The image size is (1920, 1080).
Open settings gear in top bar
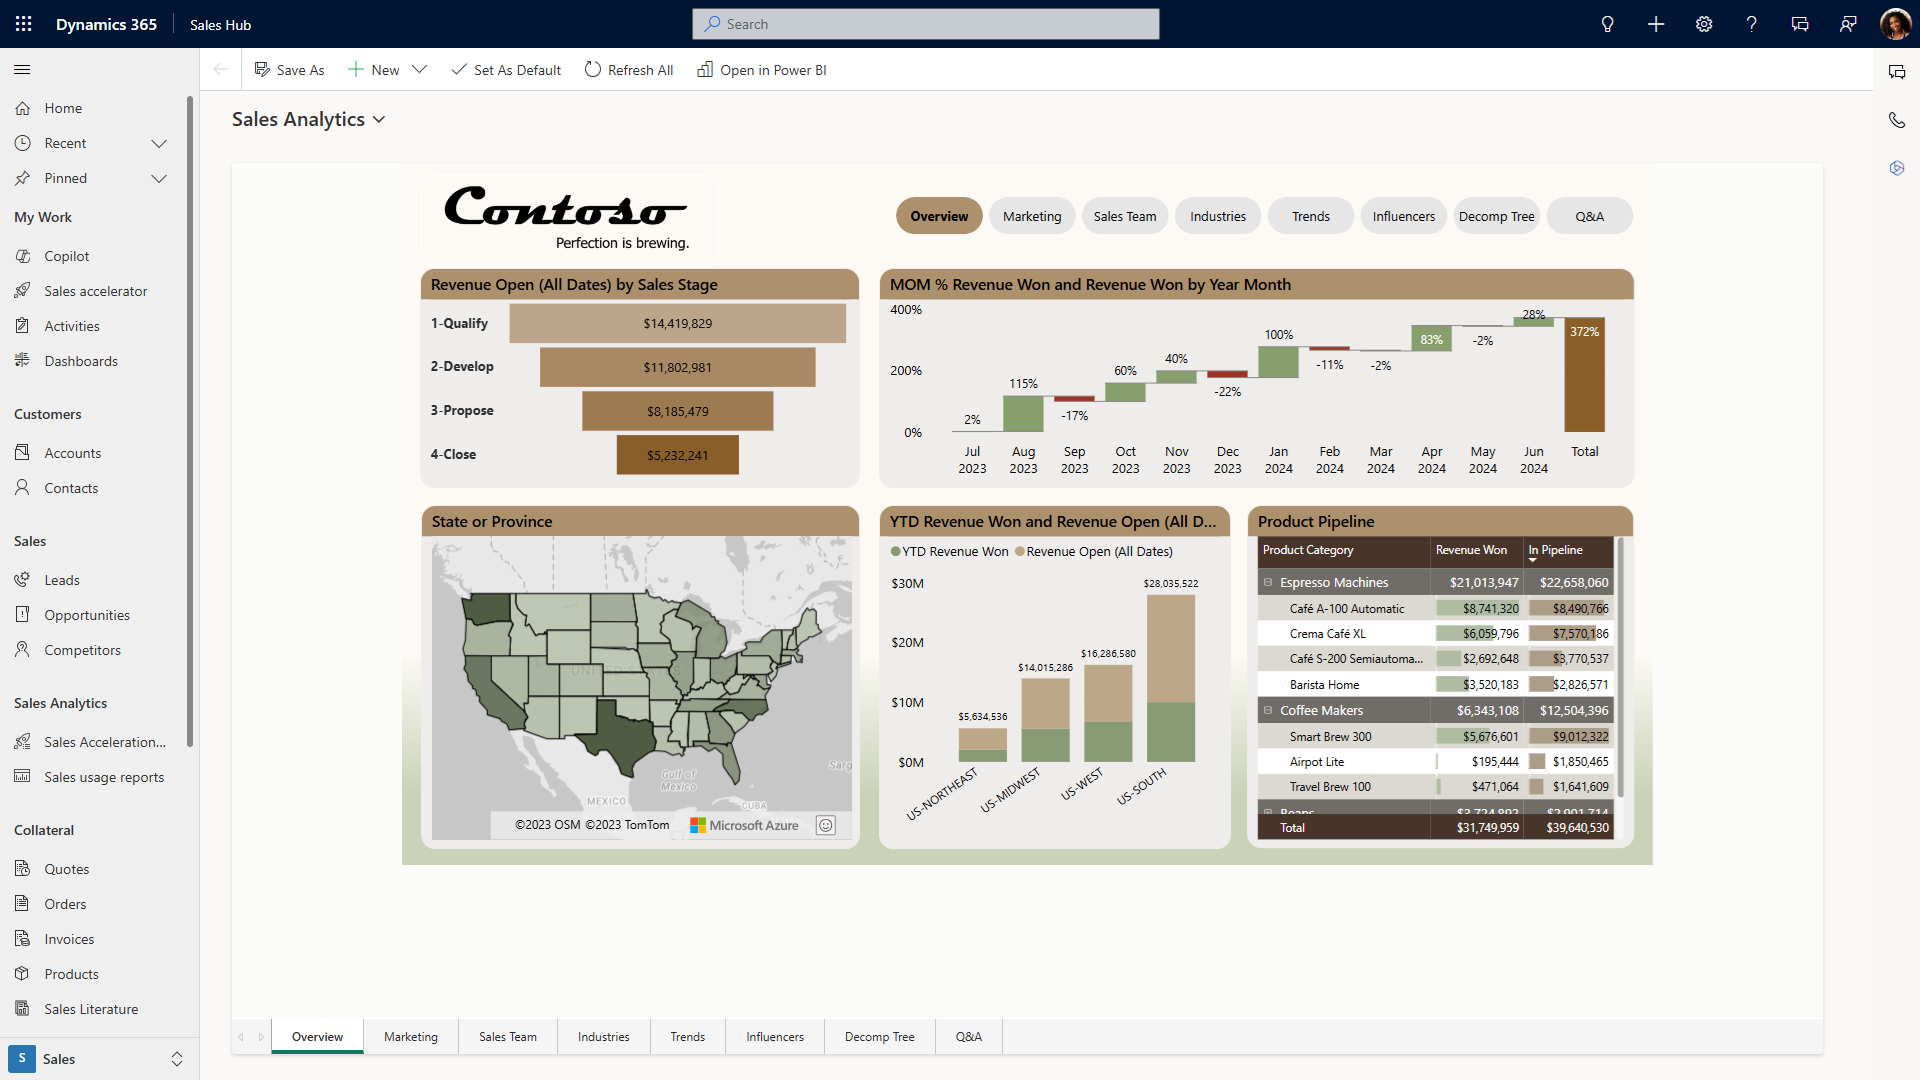[1703, 24]
